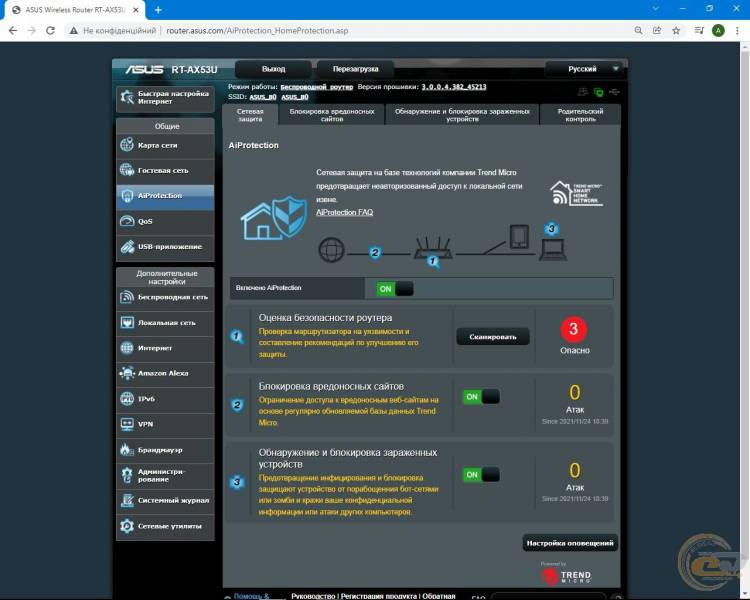Open Системный журнал icon
Image resolution: width=750 pixels, height=600 pixels.
tap(127, 500)
